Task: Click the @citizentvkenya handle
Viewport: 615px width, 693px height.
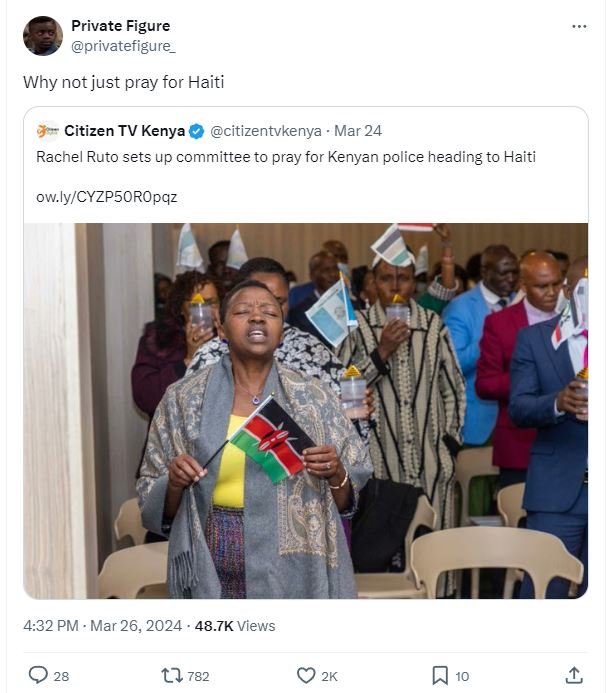Action: pos(266,131)
